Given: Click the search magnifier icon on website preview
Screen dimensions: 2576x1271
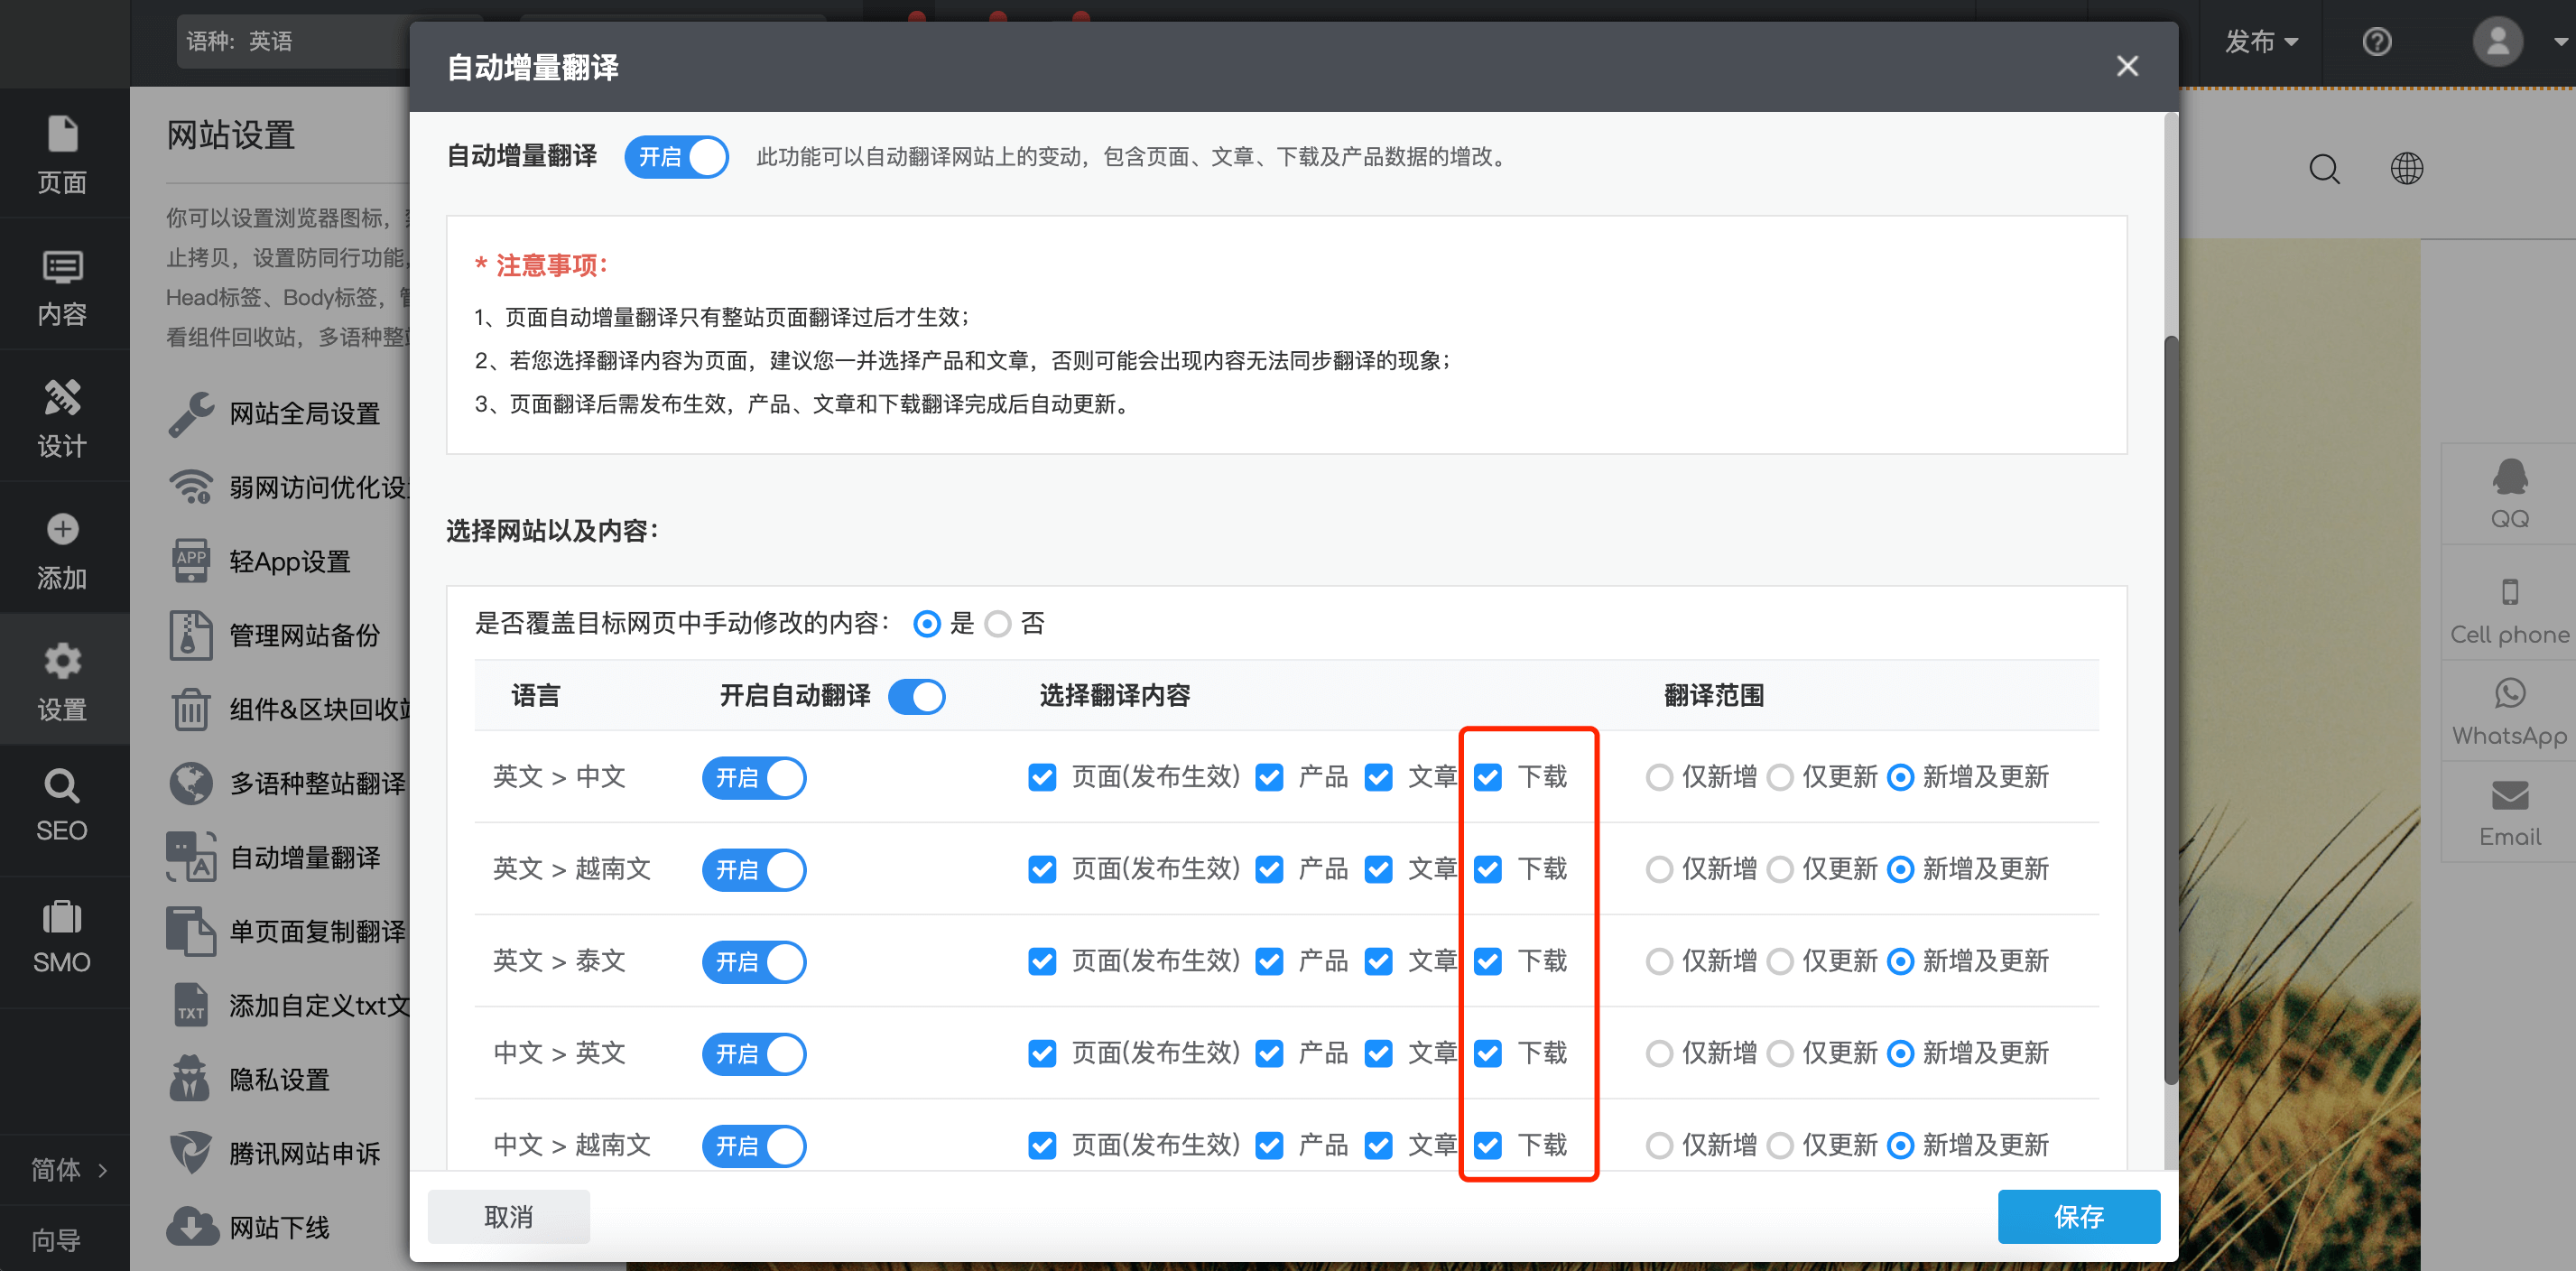Looking at the screenshot, I should point(2324,169).
